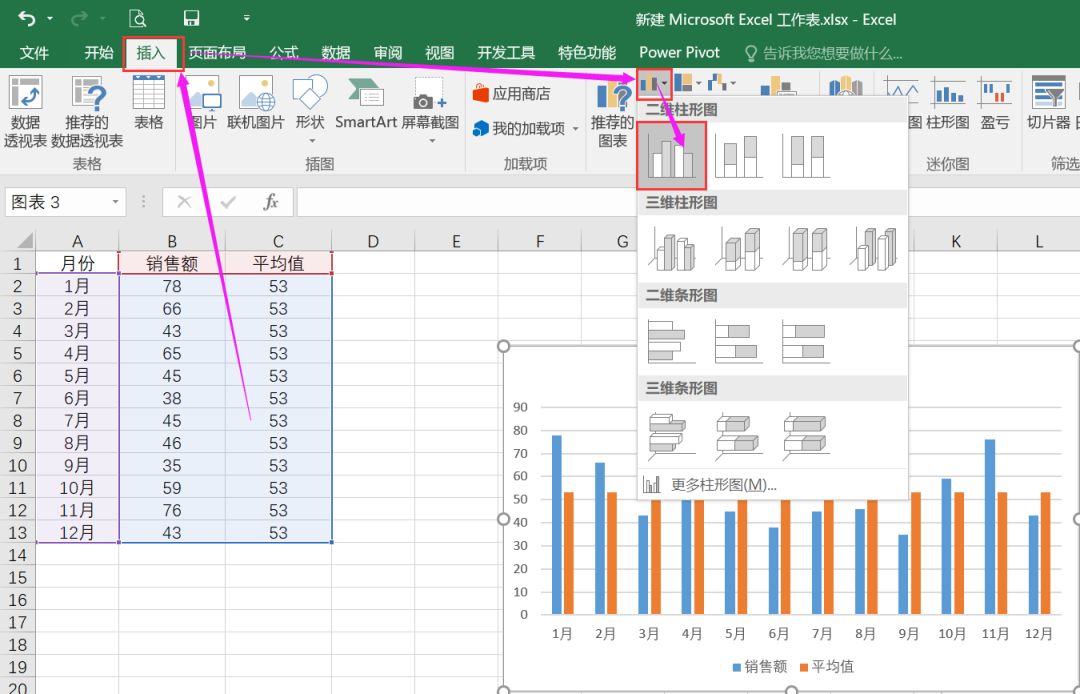Insert Column sparkline (柱形图)
The width and height of the screenshot is (1080, 694).
tap(948, 103)
